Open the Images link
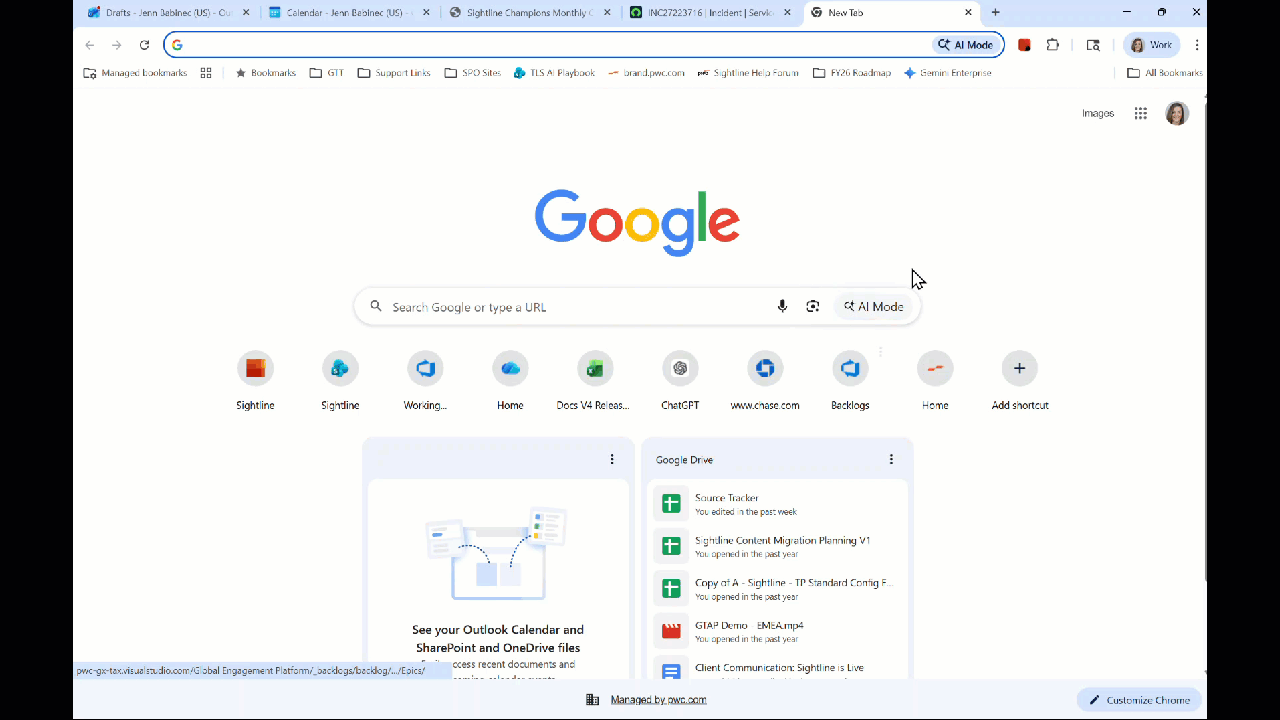Viewport: 1280px width, 720px height. tap(1098, 113)
